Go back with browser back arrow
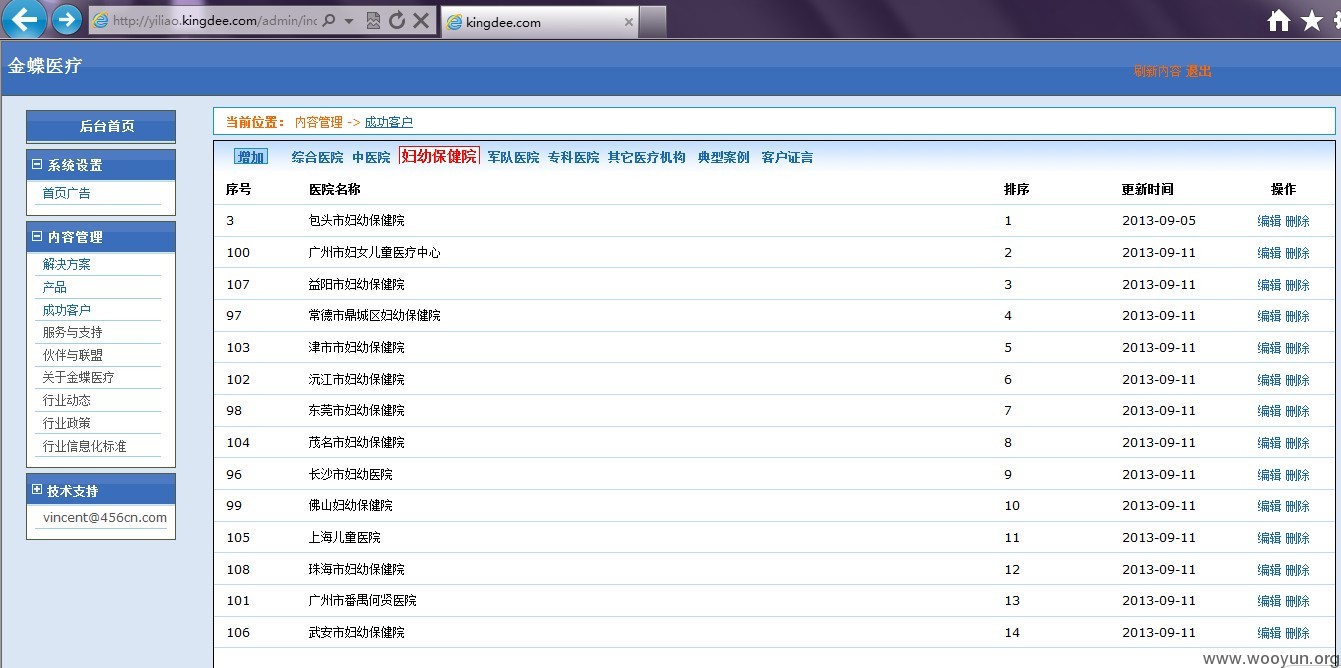The height and width of the screenshot is (668, 1341). point(24,19)
